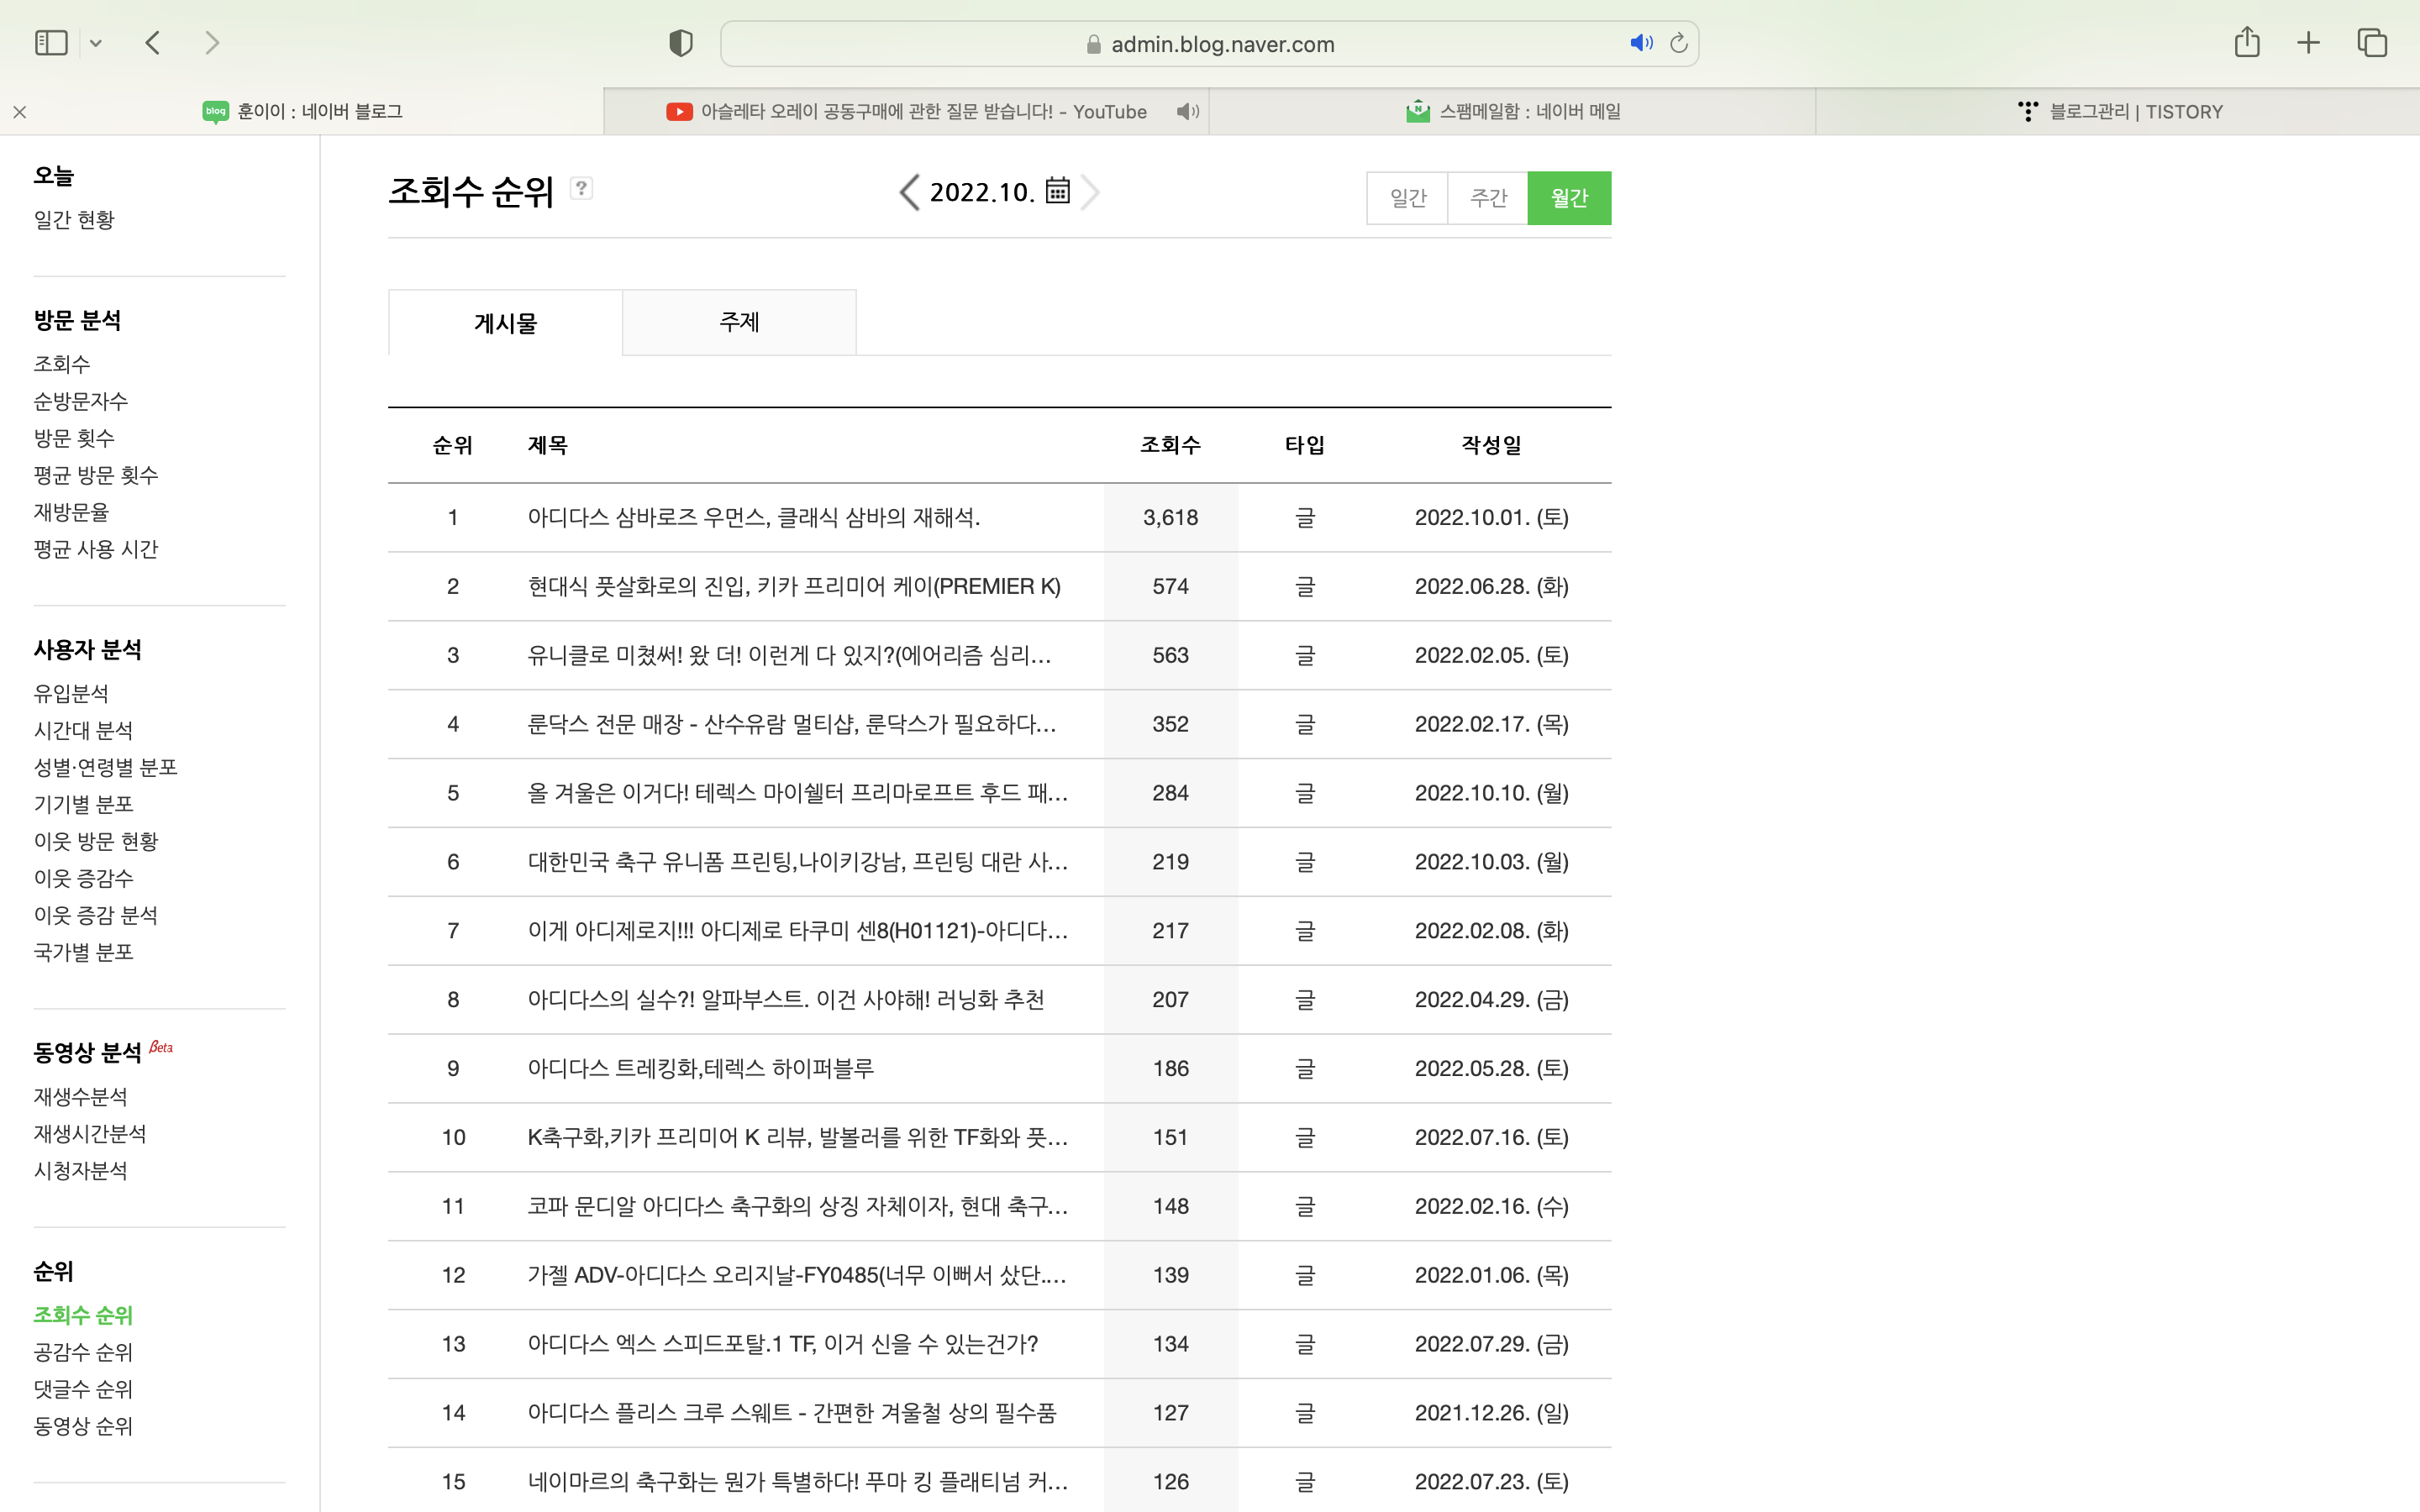Select the 월간 period button

click(1569, 198)
